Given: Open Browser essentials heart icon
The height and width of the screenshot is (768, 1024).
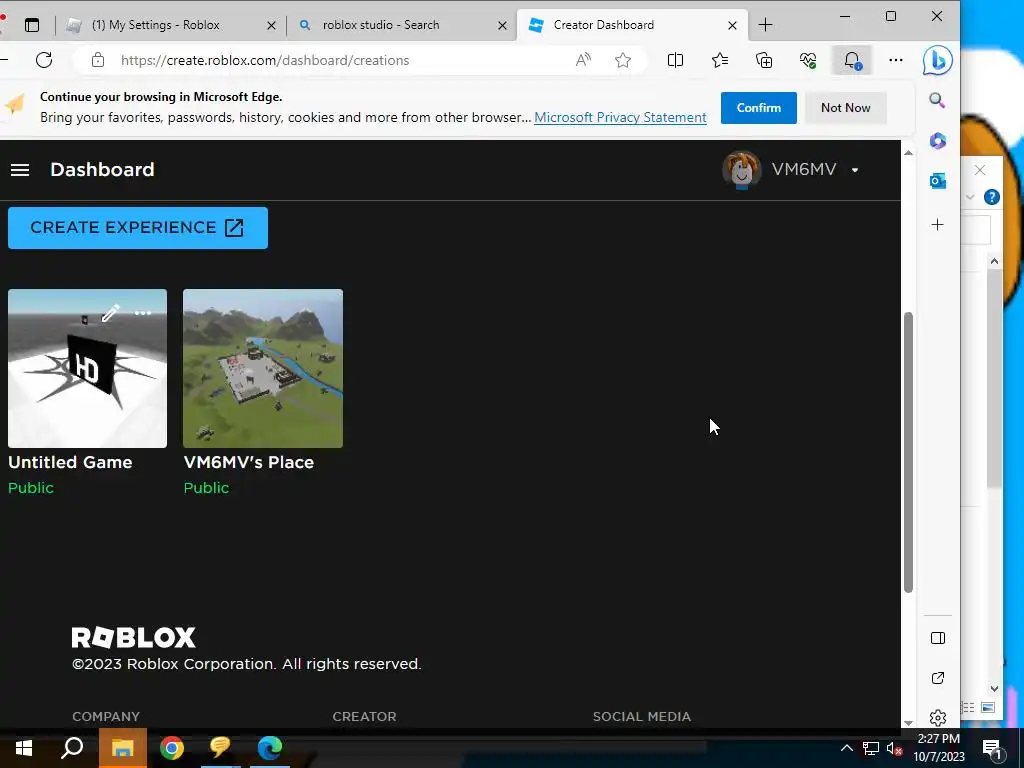Looking at the screenshot, I should (x=808, y=60).
